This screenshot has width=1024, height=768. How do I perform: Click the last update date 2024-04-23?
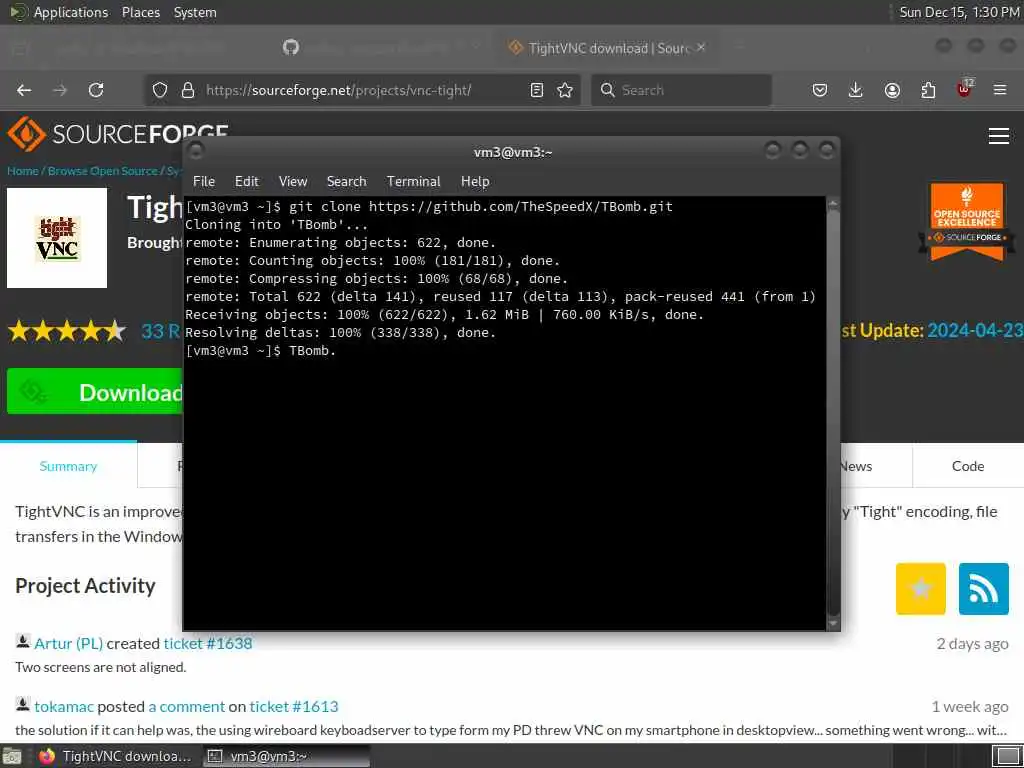(x=975, y=330)
